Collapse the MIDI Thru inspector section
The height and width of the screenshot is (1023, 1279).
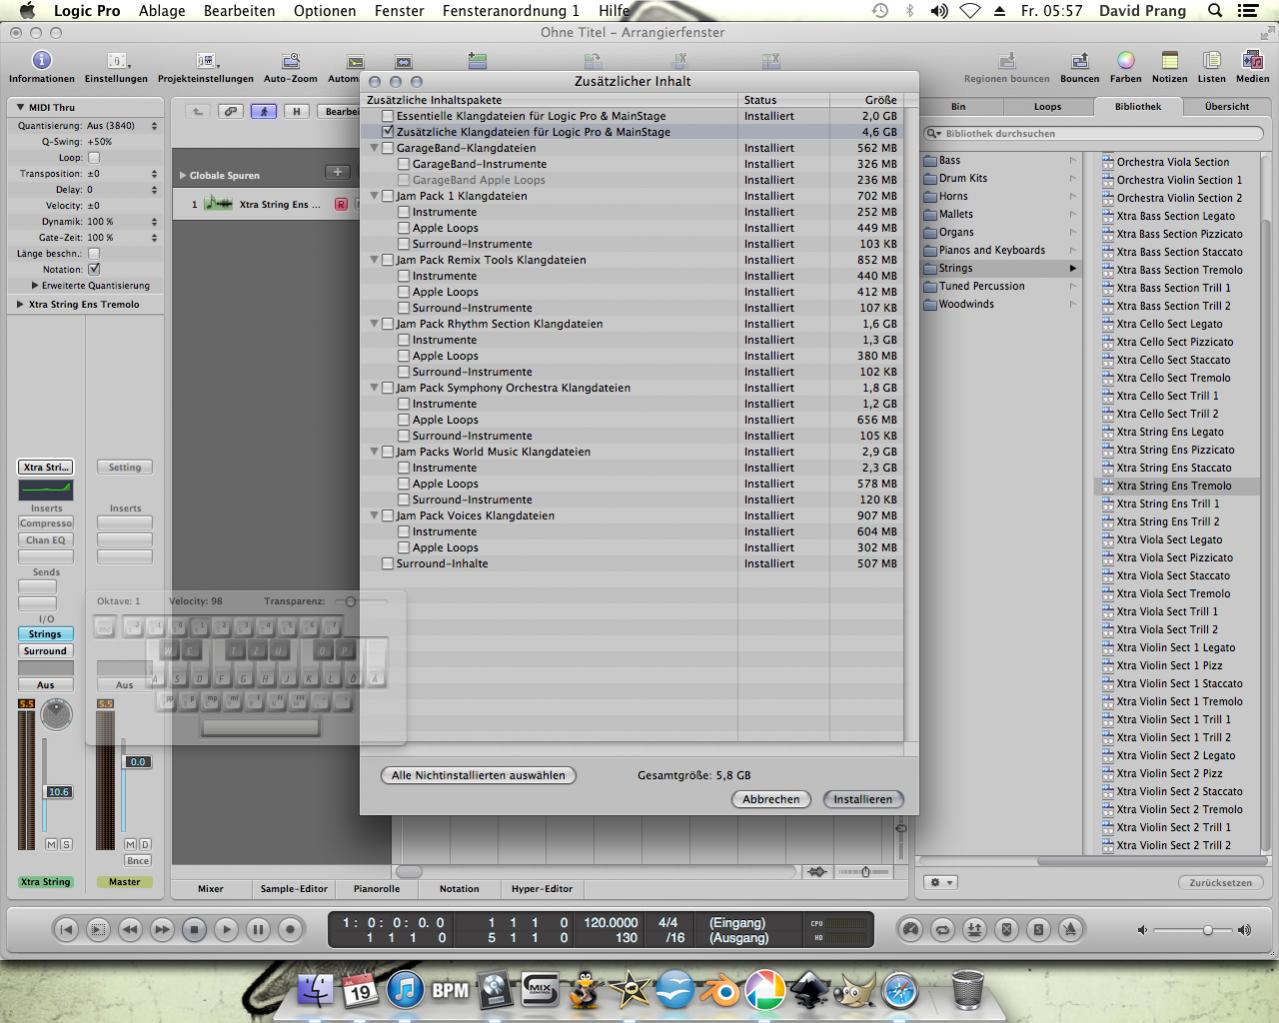(20, 107)
